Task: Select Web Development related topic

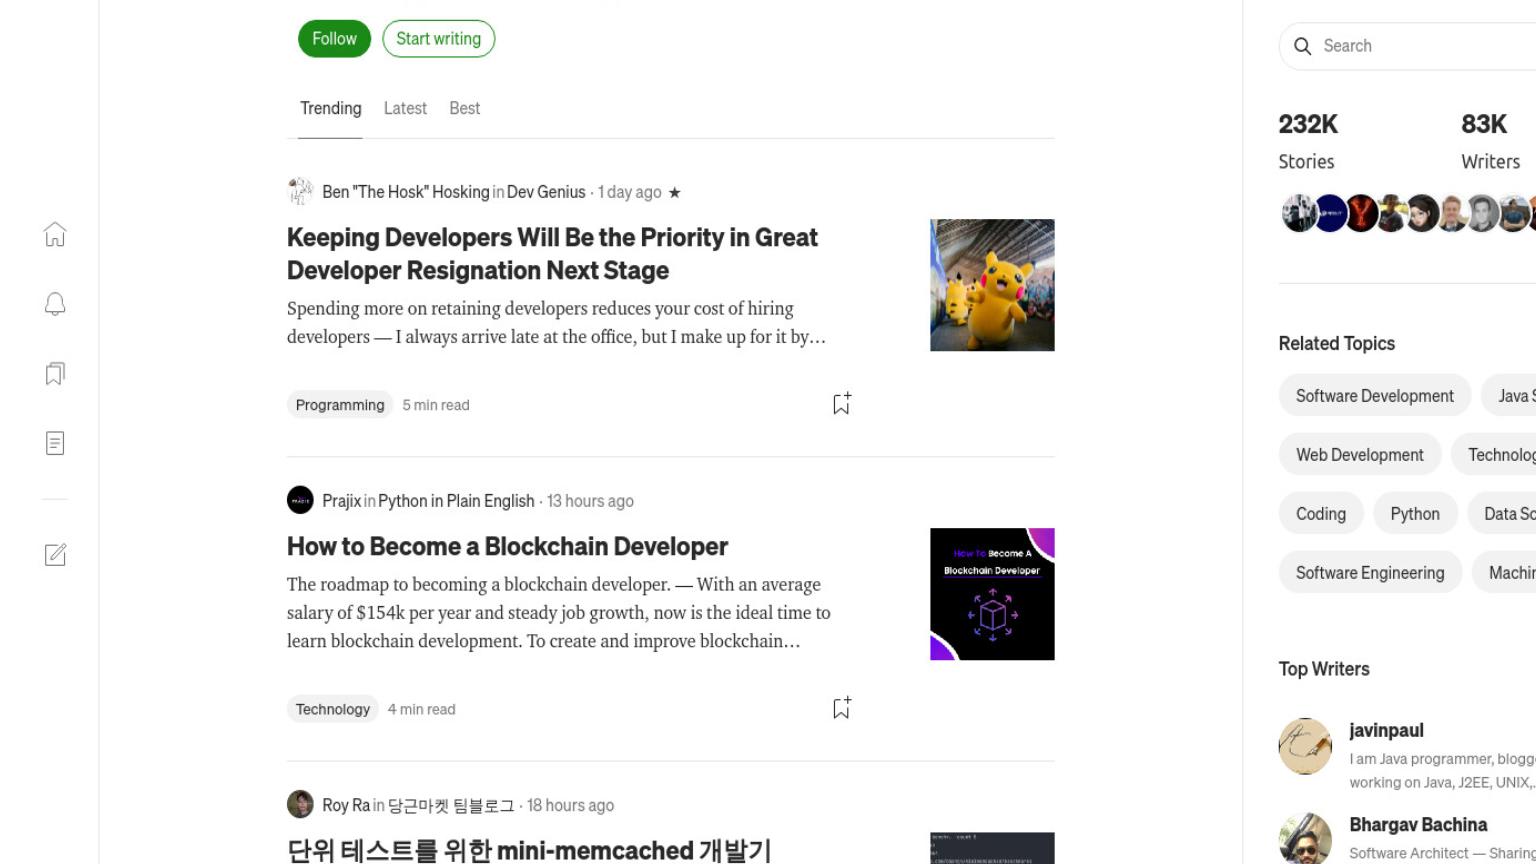Action: pos(1360,455)
